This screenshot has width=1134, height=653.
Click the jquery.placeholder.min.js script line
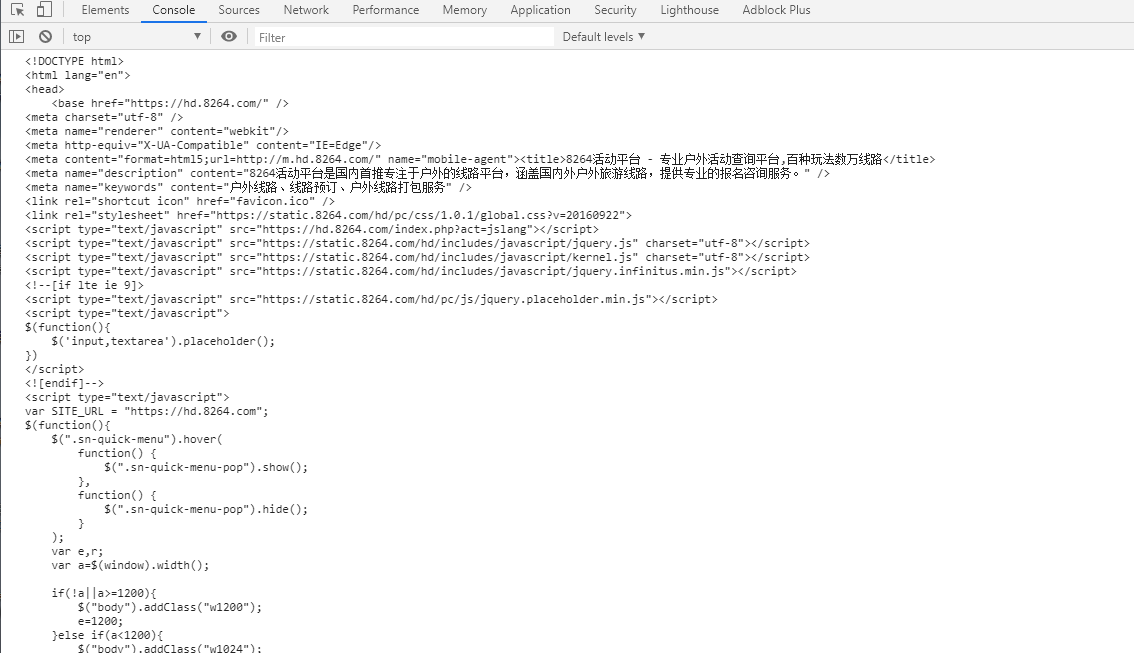click(x=372, y=299)
